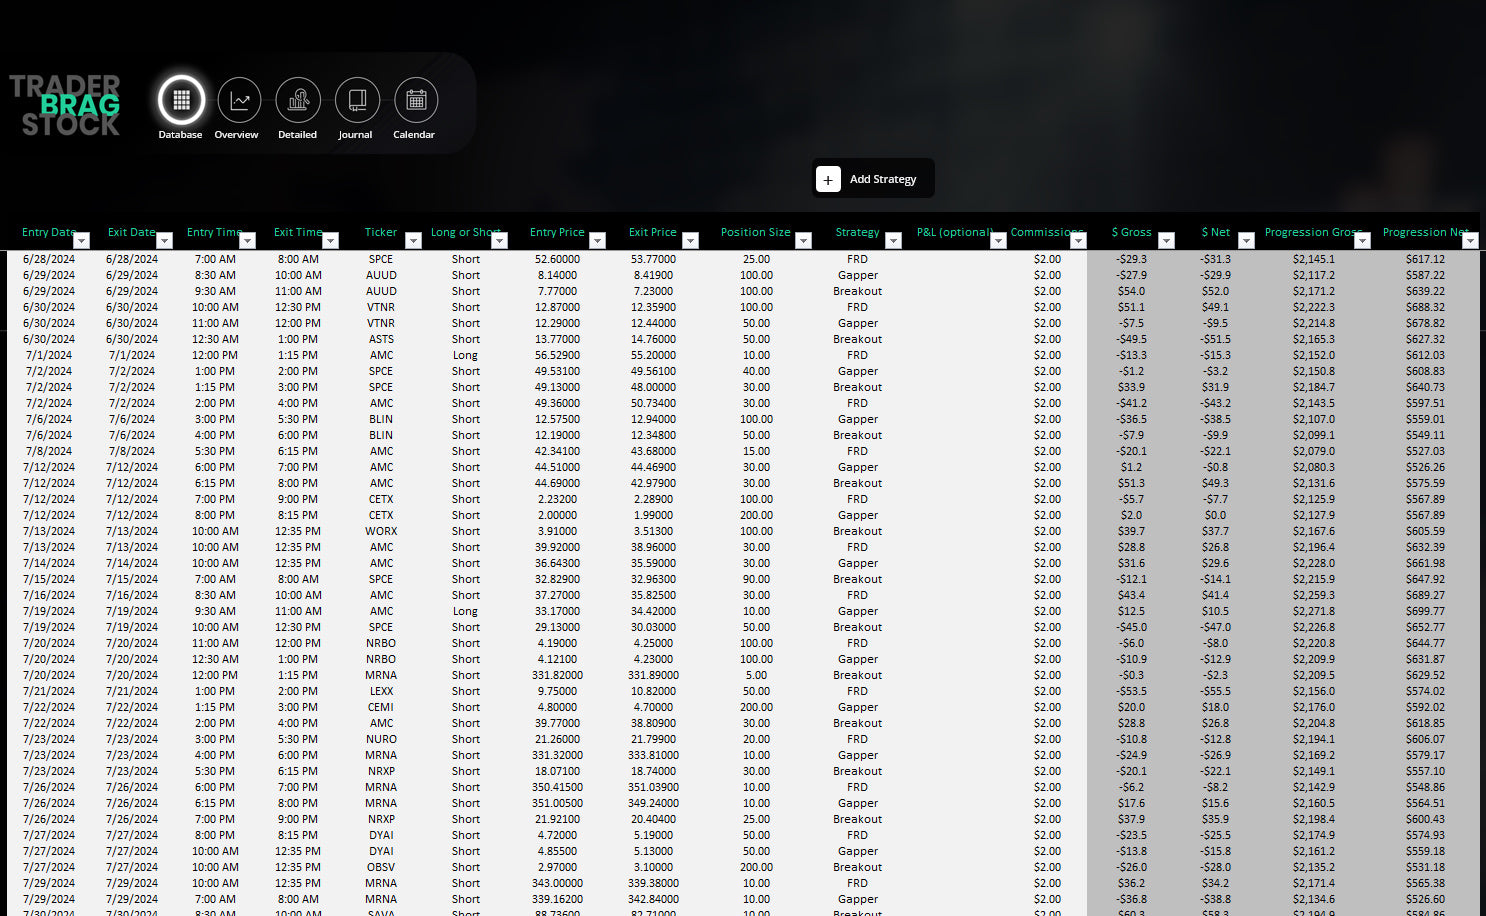The image size is (1486, 916).
Task: Click the plus icon beside Add Strategy
Action: [x=828, y=179]
